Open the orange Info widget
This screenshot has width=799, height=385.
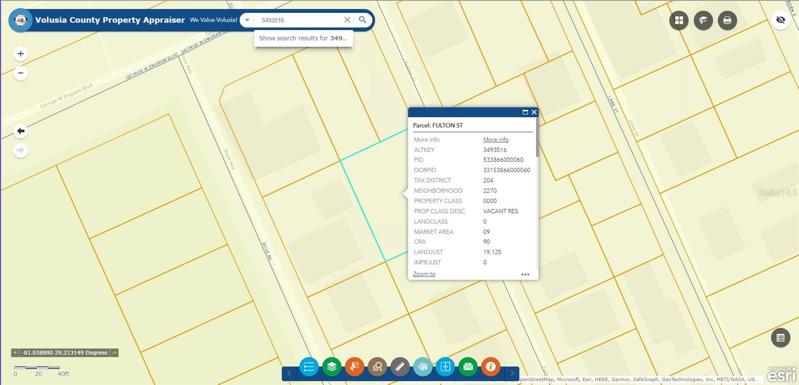point(491,366)
